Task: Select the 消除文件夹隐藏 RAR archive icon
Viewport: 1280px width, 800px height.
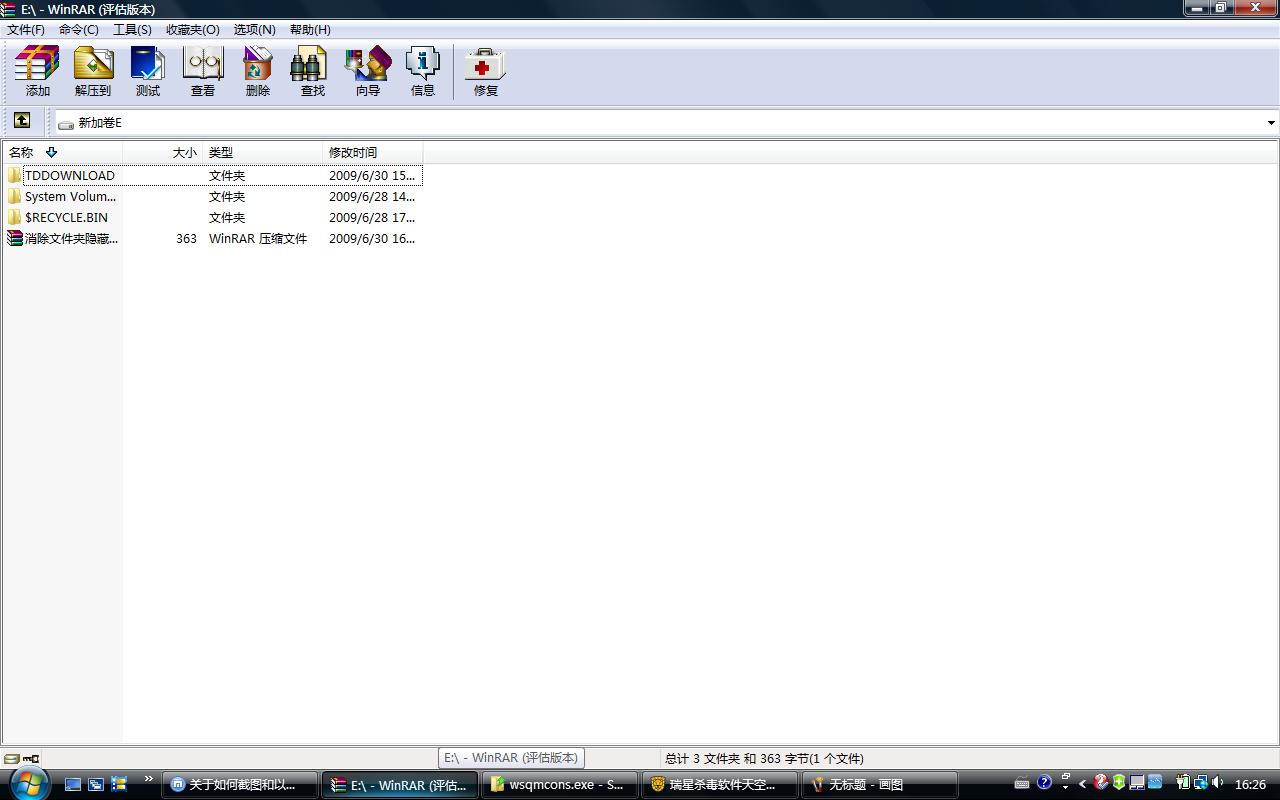Action: point(14,238)
